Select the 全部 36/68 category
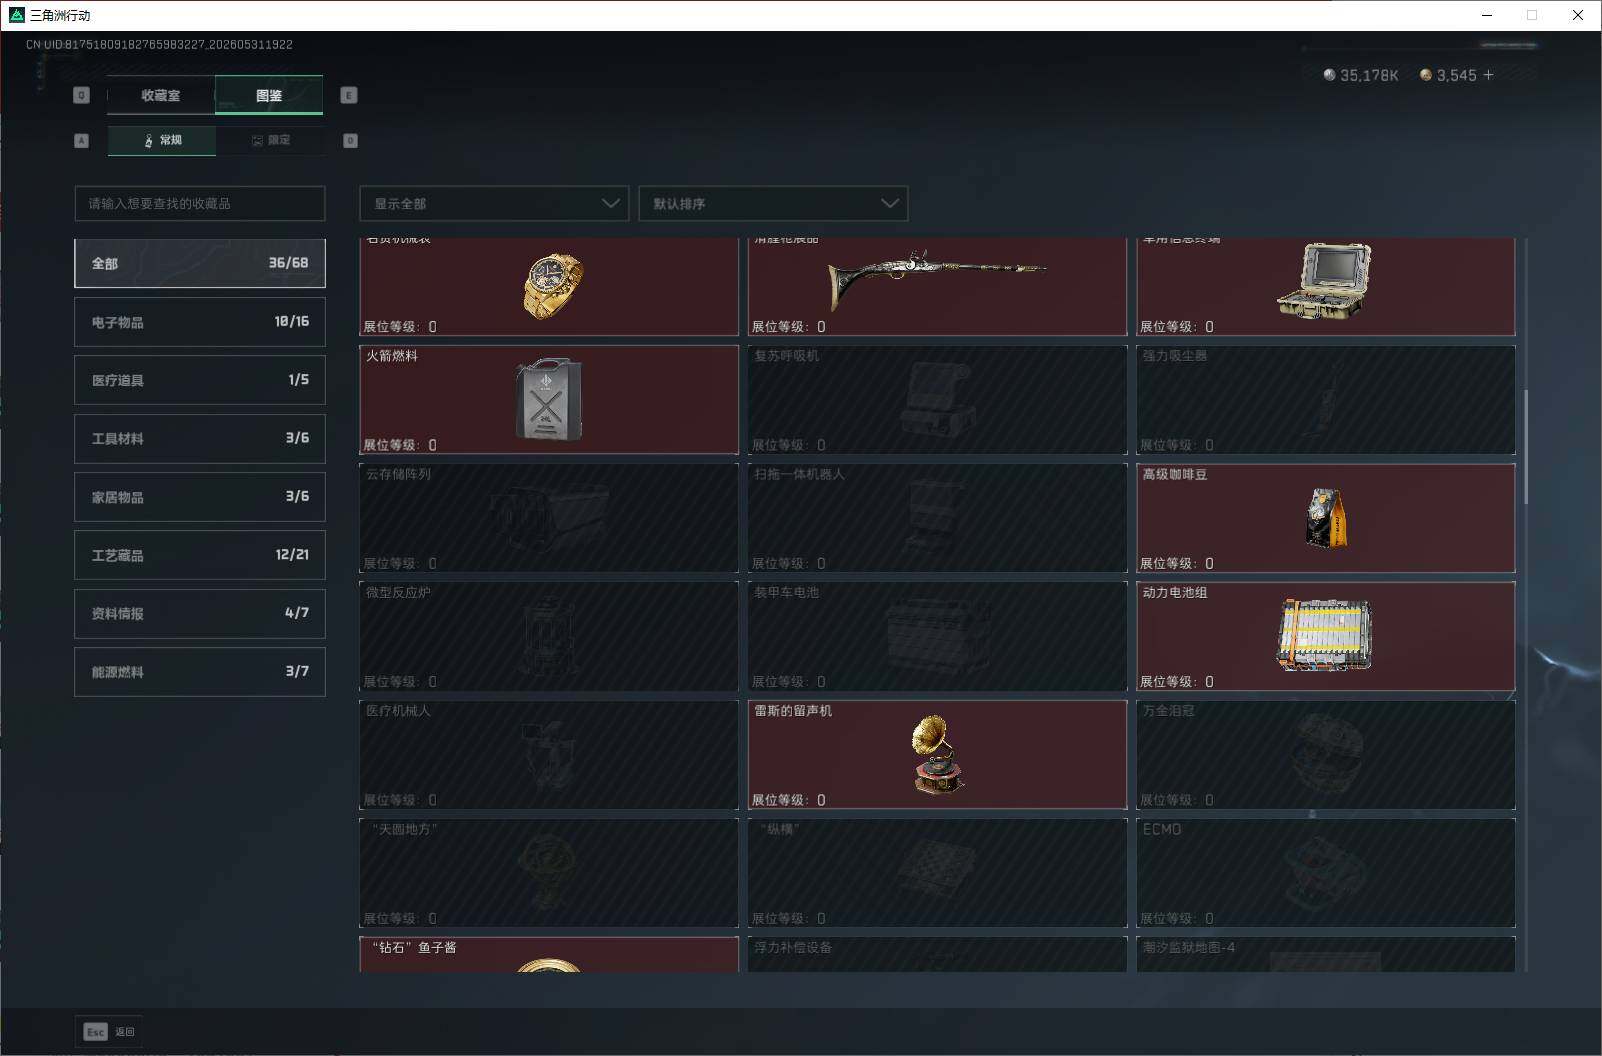Screen dimensions: 1602x1056 click(x=200, y=263)
